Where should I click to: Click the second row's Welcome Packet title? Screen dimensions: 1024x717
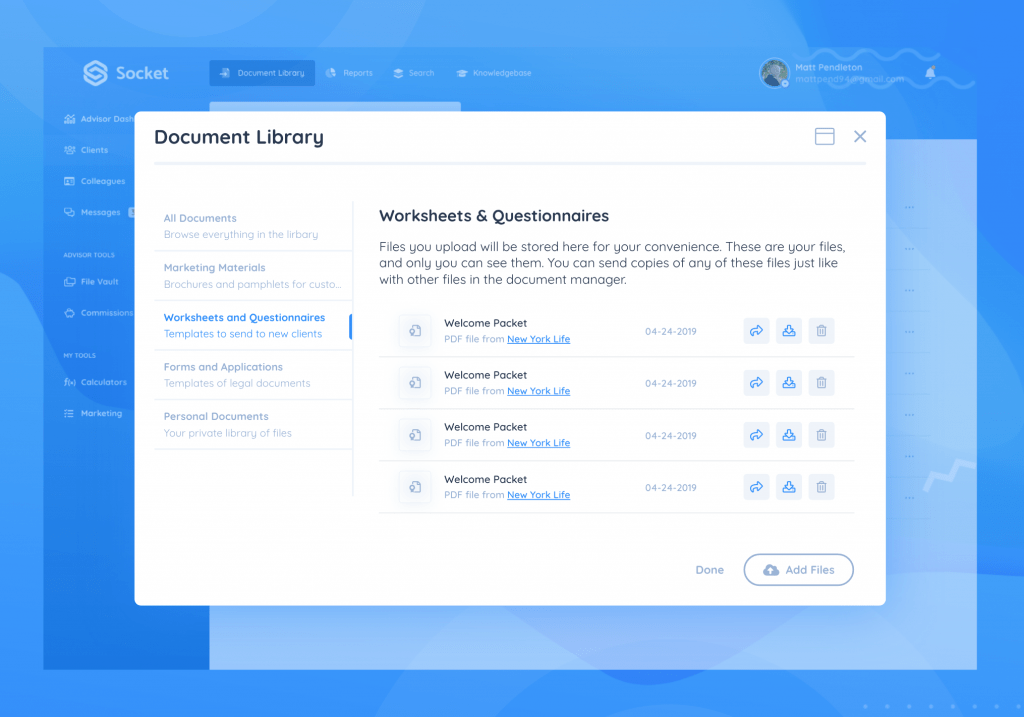(x=486, y=375)
